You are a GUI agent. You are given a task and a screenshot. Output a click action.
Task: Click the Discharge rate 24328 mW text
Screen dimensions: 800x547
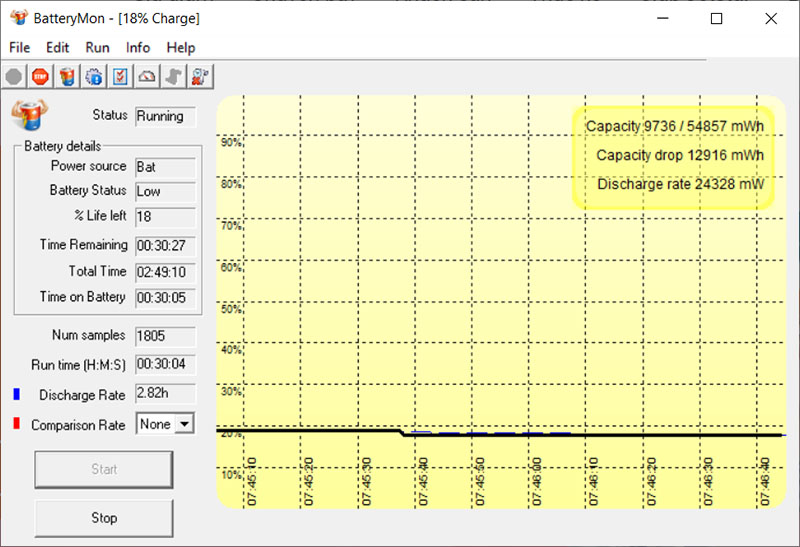click(681, 184)
